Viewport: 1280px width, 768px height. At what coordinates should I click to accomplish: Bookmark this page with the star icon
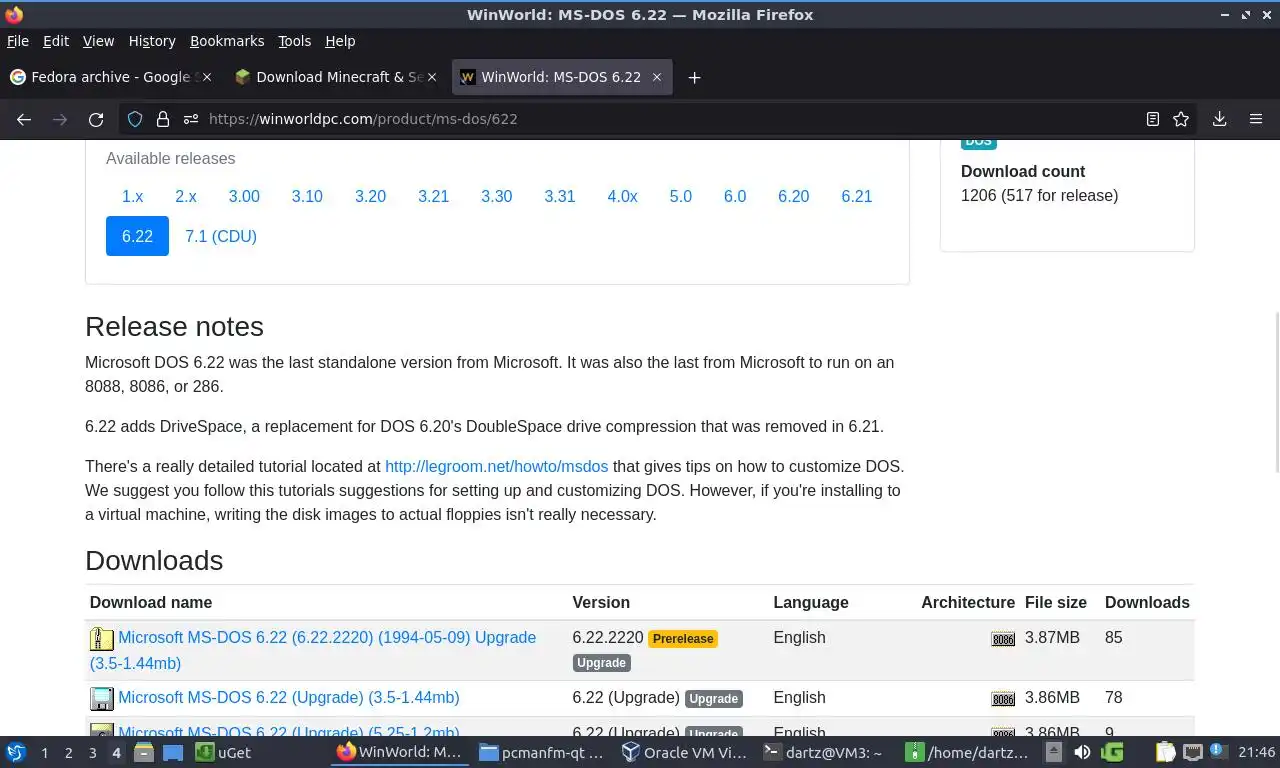[x=1181, y=119]
